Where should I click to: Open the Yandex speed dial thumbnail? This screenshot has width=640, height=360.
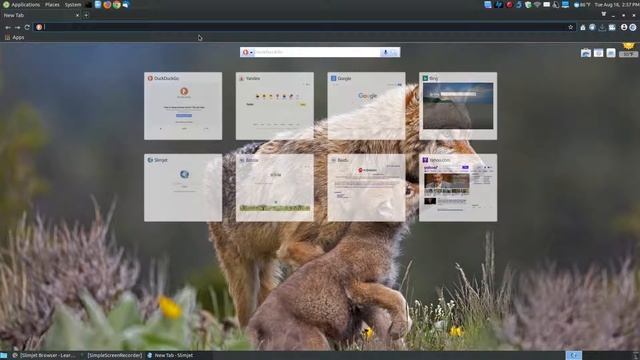275,106
